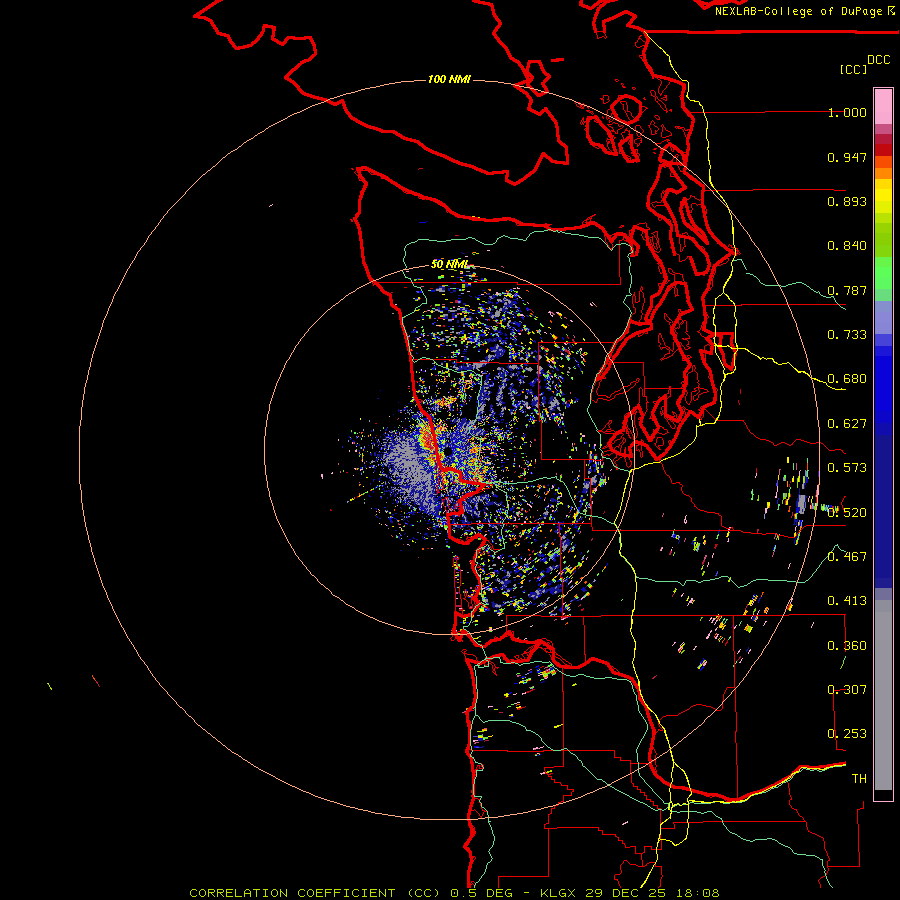Image resolution: width=900 pixels, height=900 pixels.
Task: Click the 0.787 scale value
Action: tap(847, 290)
